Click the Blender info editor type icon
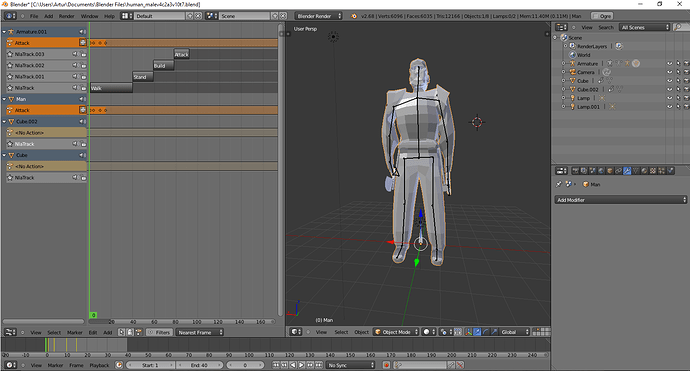This screenshot has width=690, height=371. 11,16
